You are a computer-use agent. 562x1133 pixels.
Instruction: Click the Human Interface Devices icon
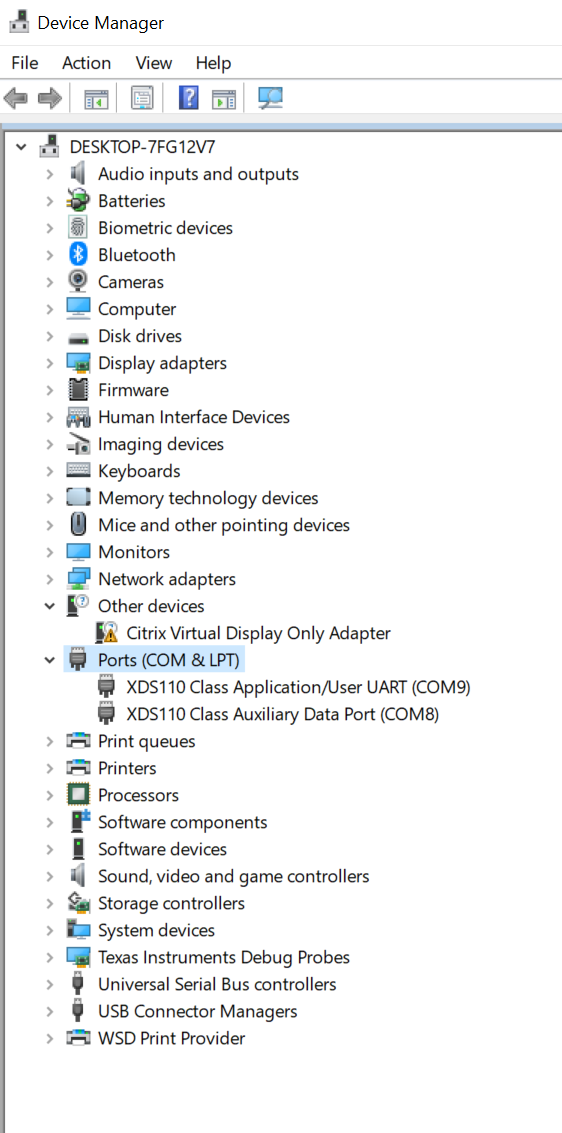pyautogui.click(x=78, y=417)
